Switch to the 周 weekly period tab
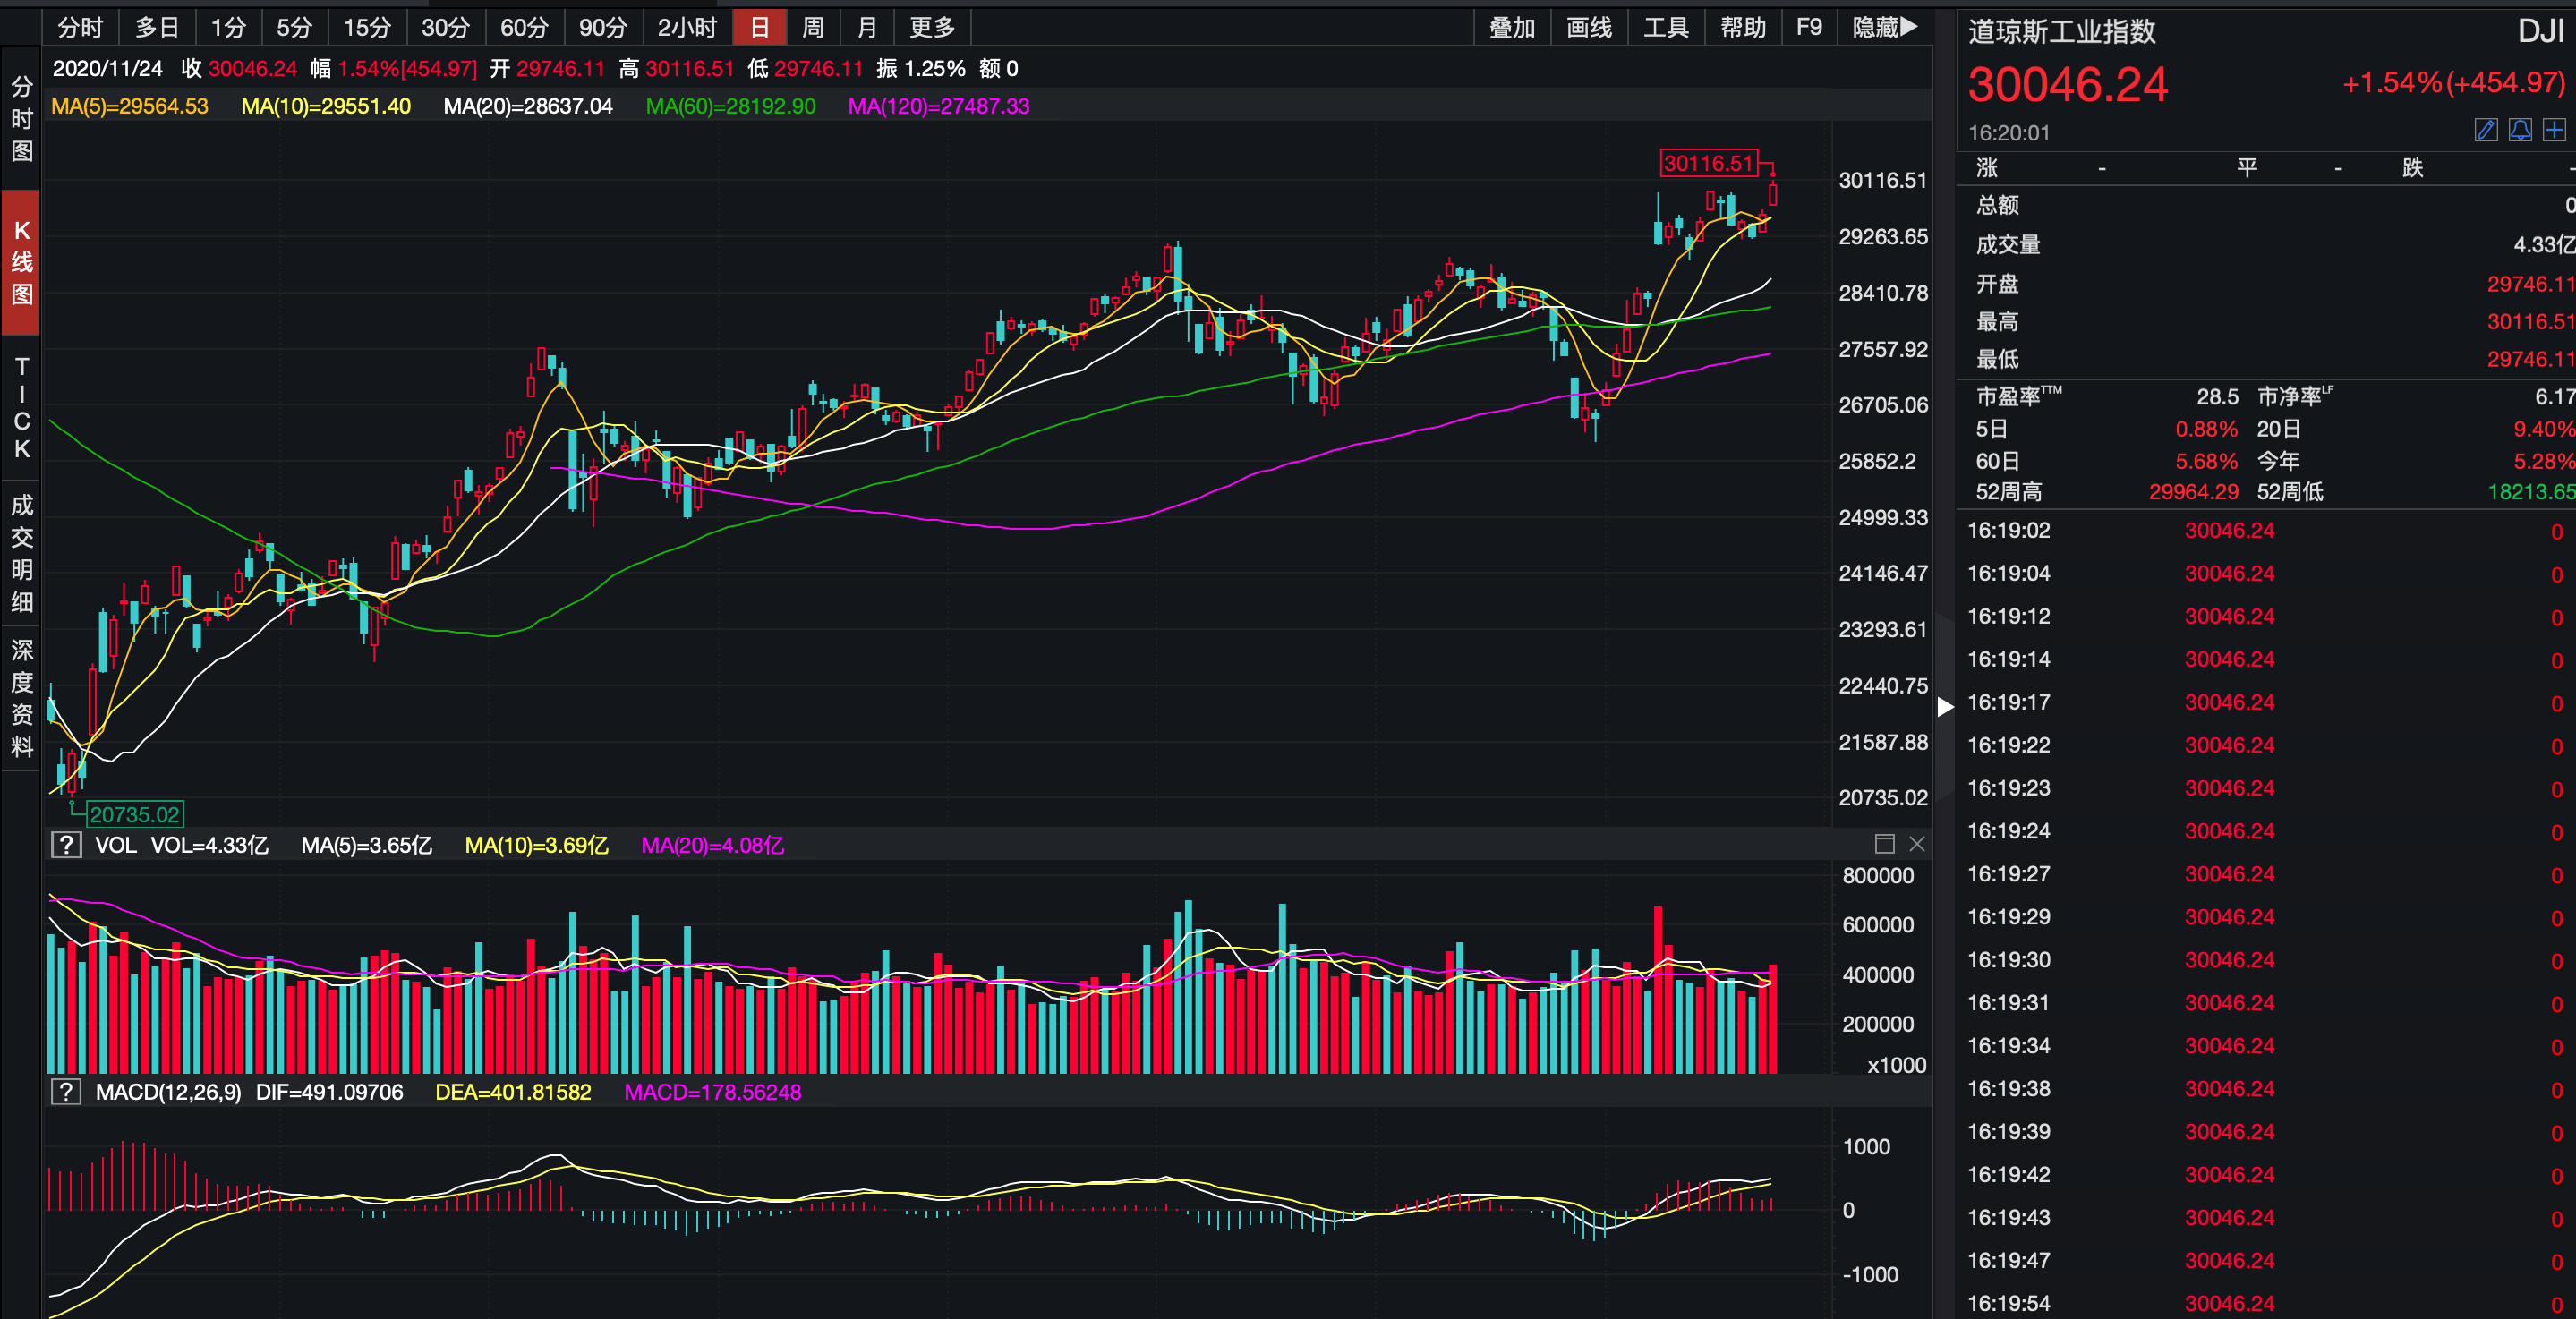Screen dimensions: 2576x1319 [x=813, y=27]
